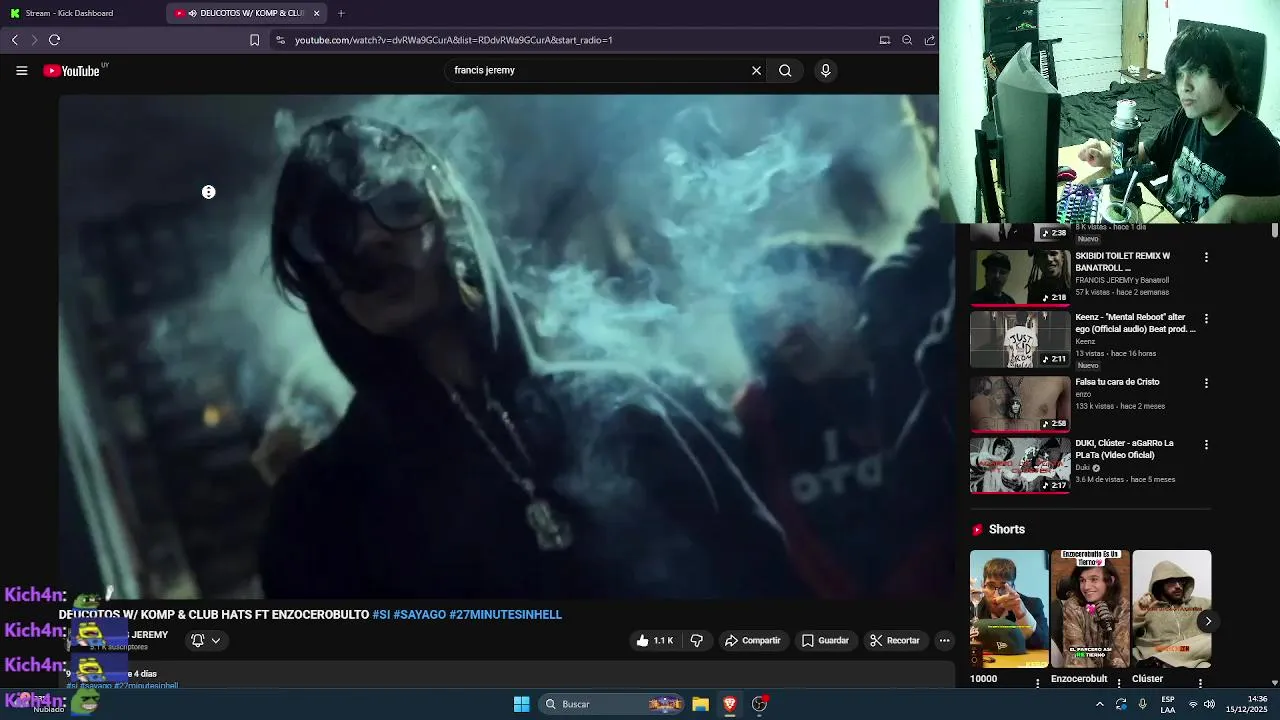Open the Enzocerobulto Short thumbnail
1280x720 pixels.
click(1090, 609)
